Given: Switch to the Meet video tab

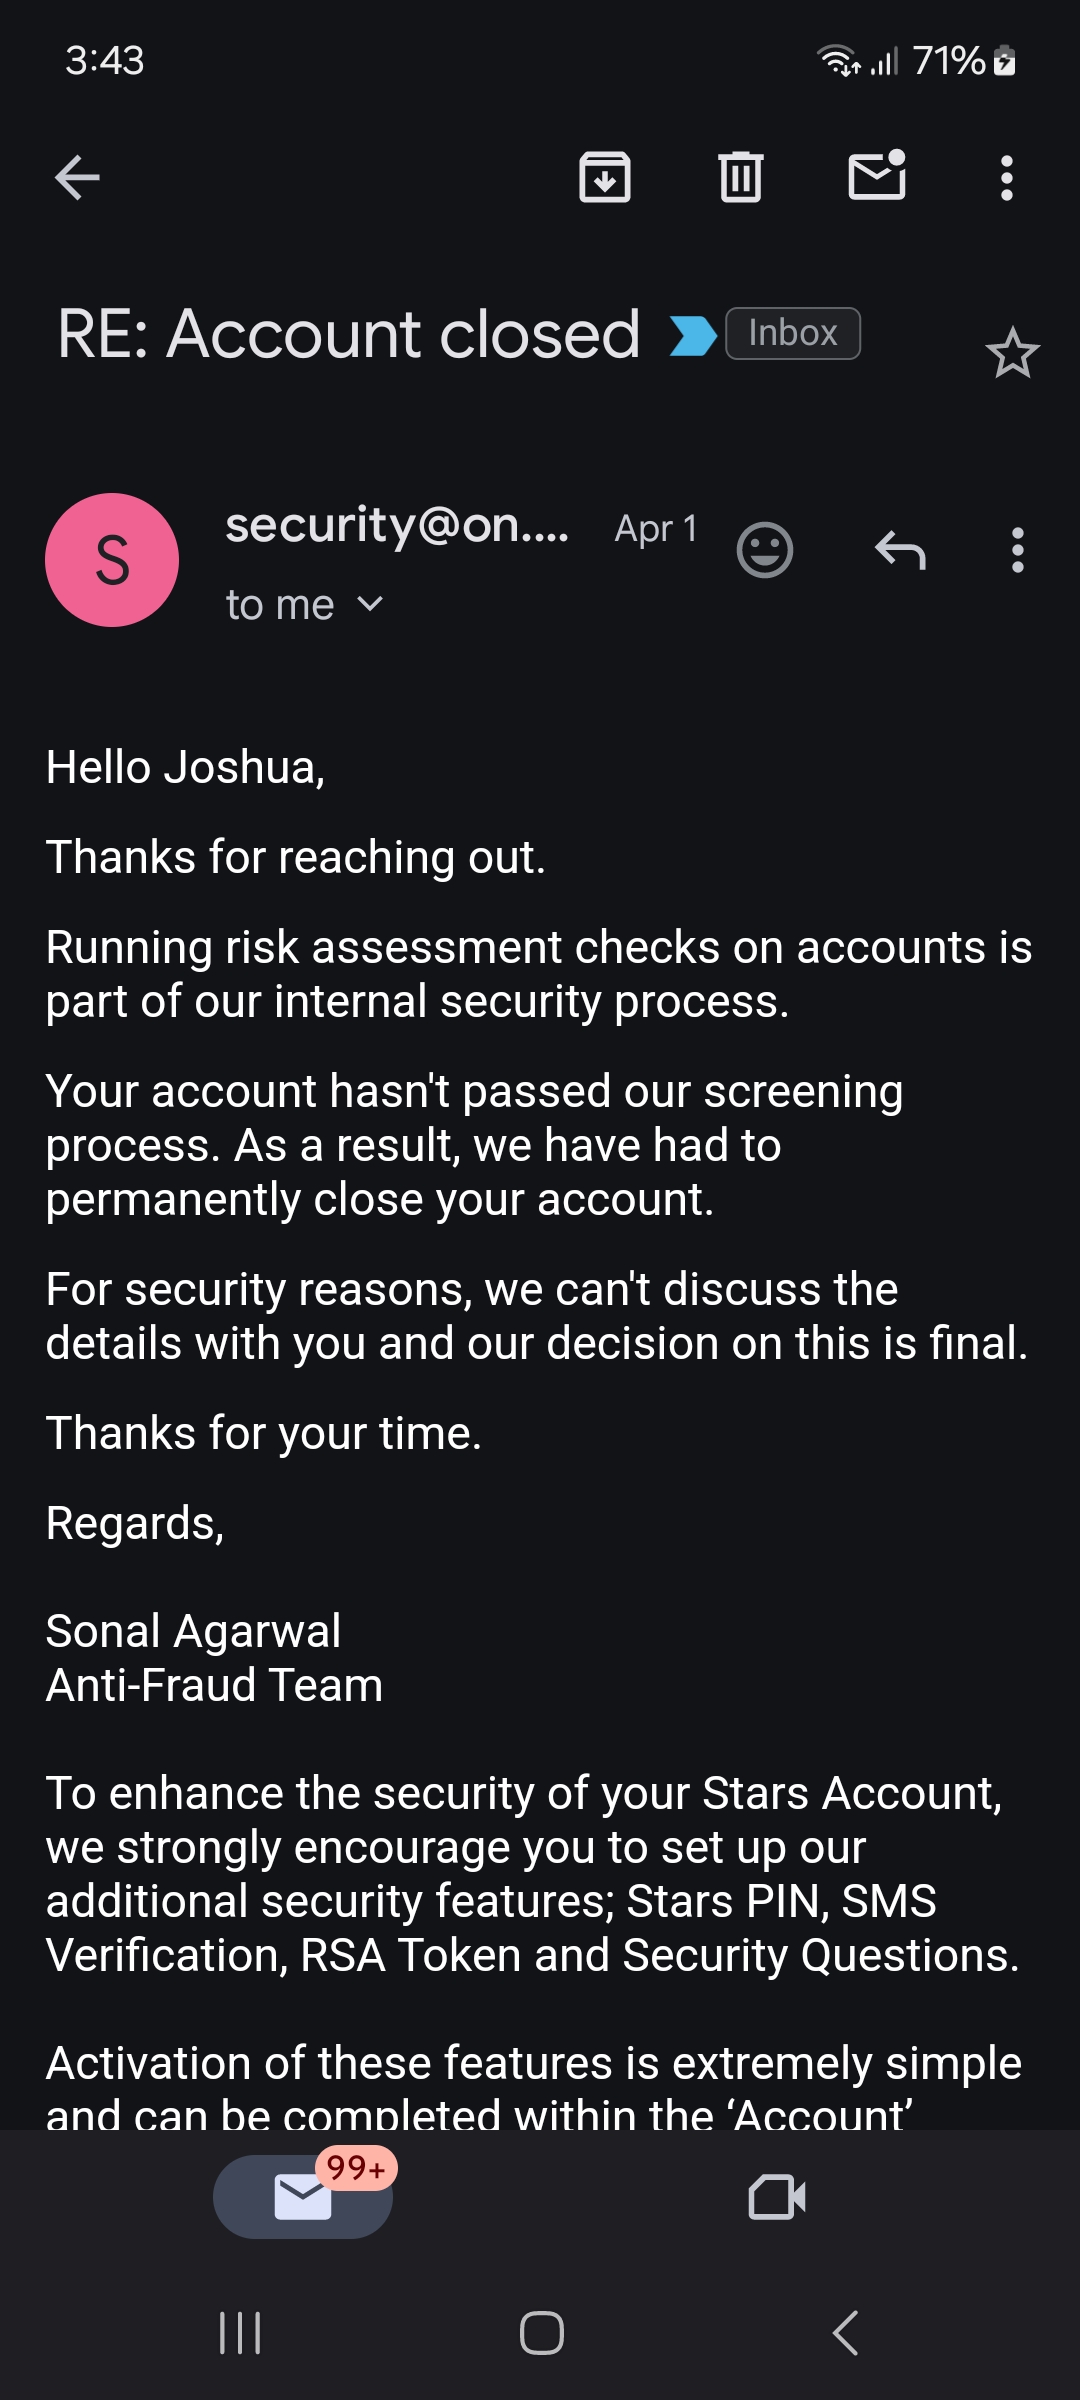Looking at the screenshot, I should (777, 2197).
